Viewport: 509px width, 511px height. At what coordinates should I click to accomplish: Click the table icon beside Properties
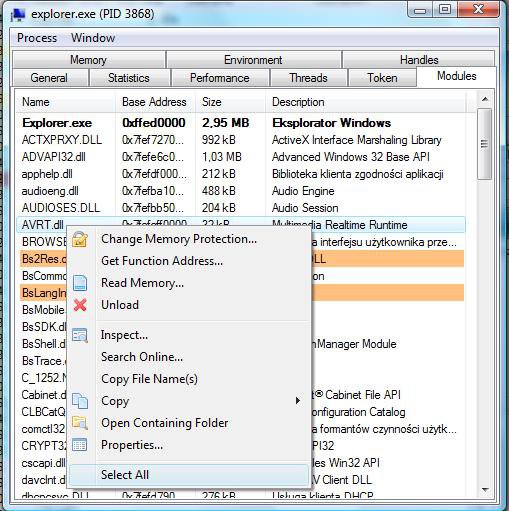click(80, 445)
